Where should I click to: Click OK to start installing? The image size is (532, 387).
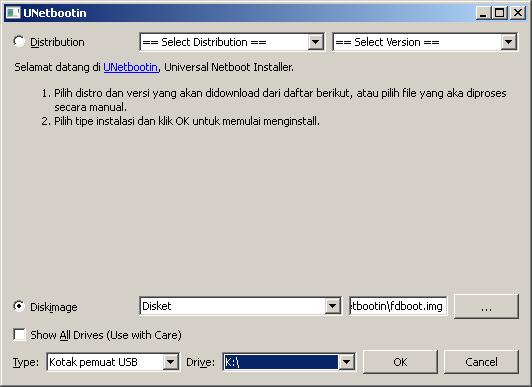click(x=400, y=362)
